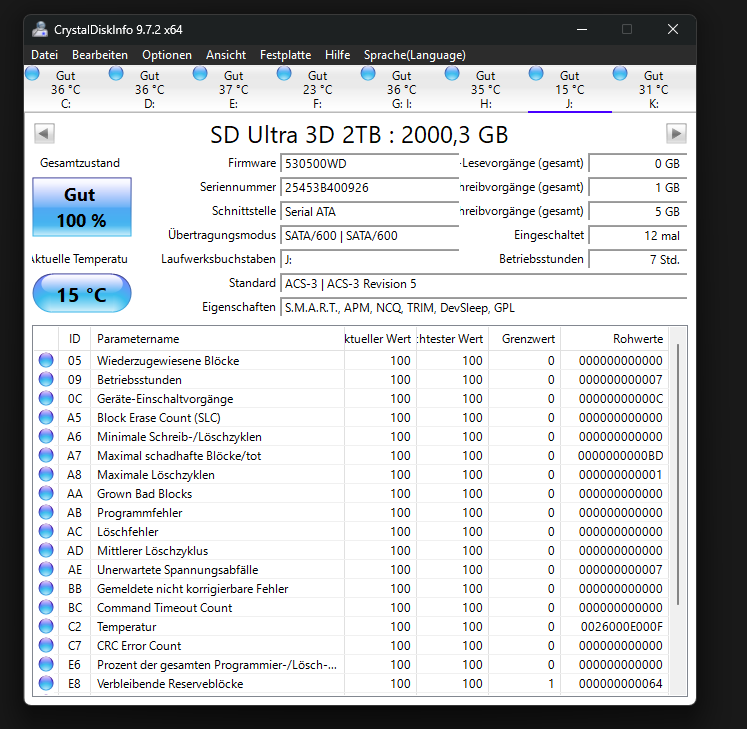This screenshot has height=729, width=747.
Task: Click status orb for Maximal schadhafte Blöcke row
Action: coord(46,456)
